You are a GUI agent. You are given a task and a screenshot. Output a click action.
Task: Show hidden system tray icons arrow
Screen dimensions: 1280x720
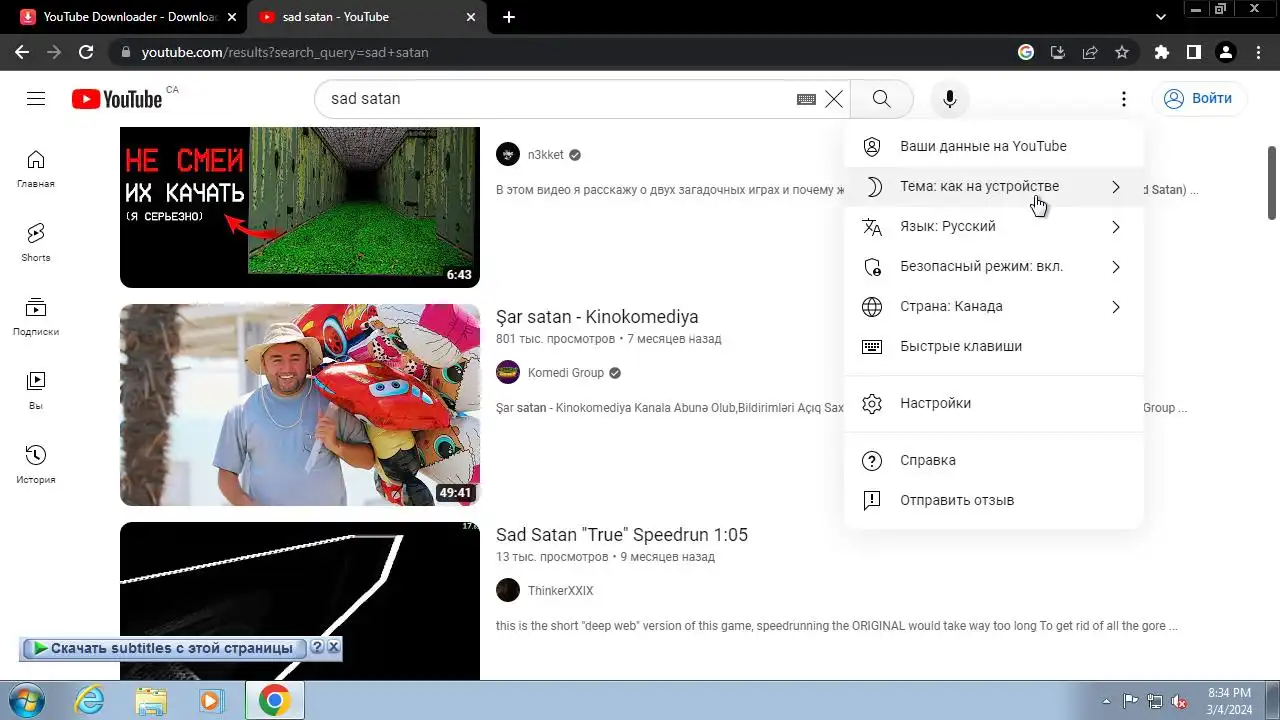(x=1105, y=701)
